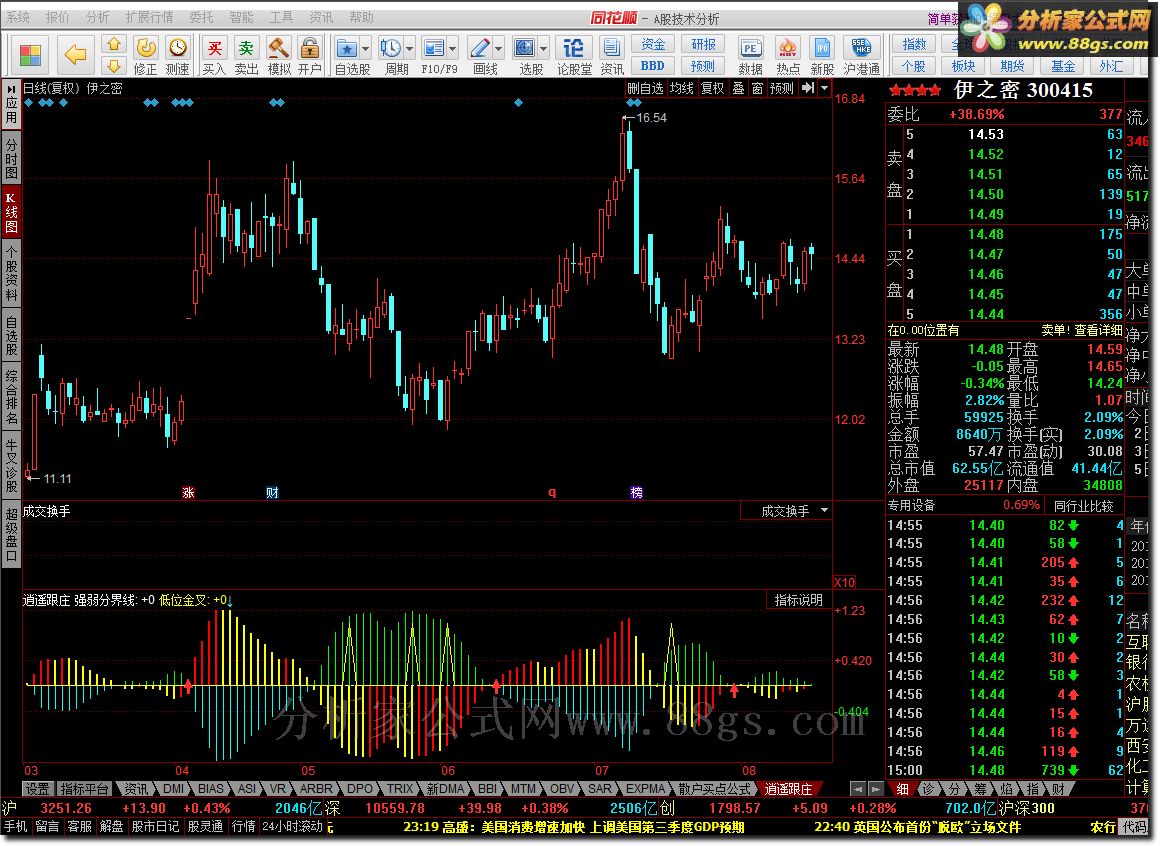Expand the 周期 dropdown arrow

click(x=409, y=50)
